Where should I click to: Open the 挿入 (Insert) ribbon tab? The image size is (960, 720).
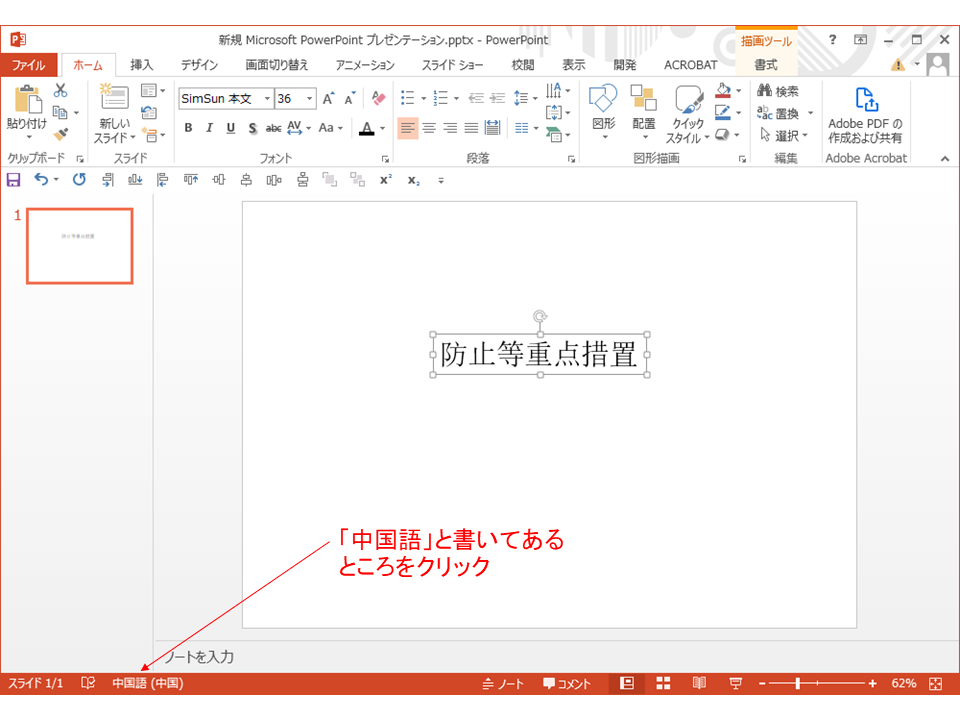click(142, 65)
